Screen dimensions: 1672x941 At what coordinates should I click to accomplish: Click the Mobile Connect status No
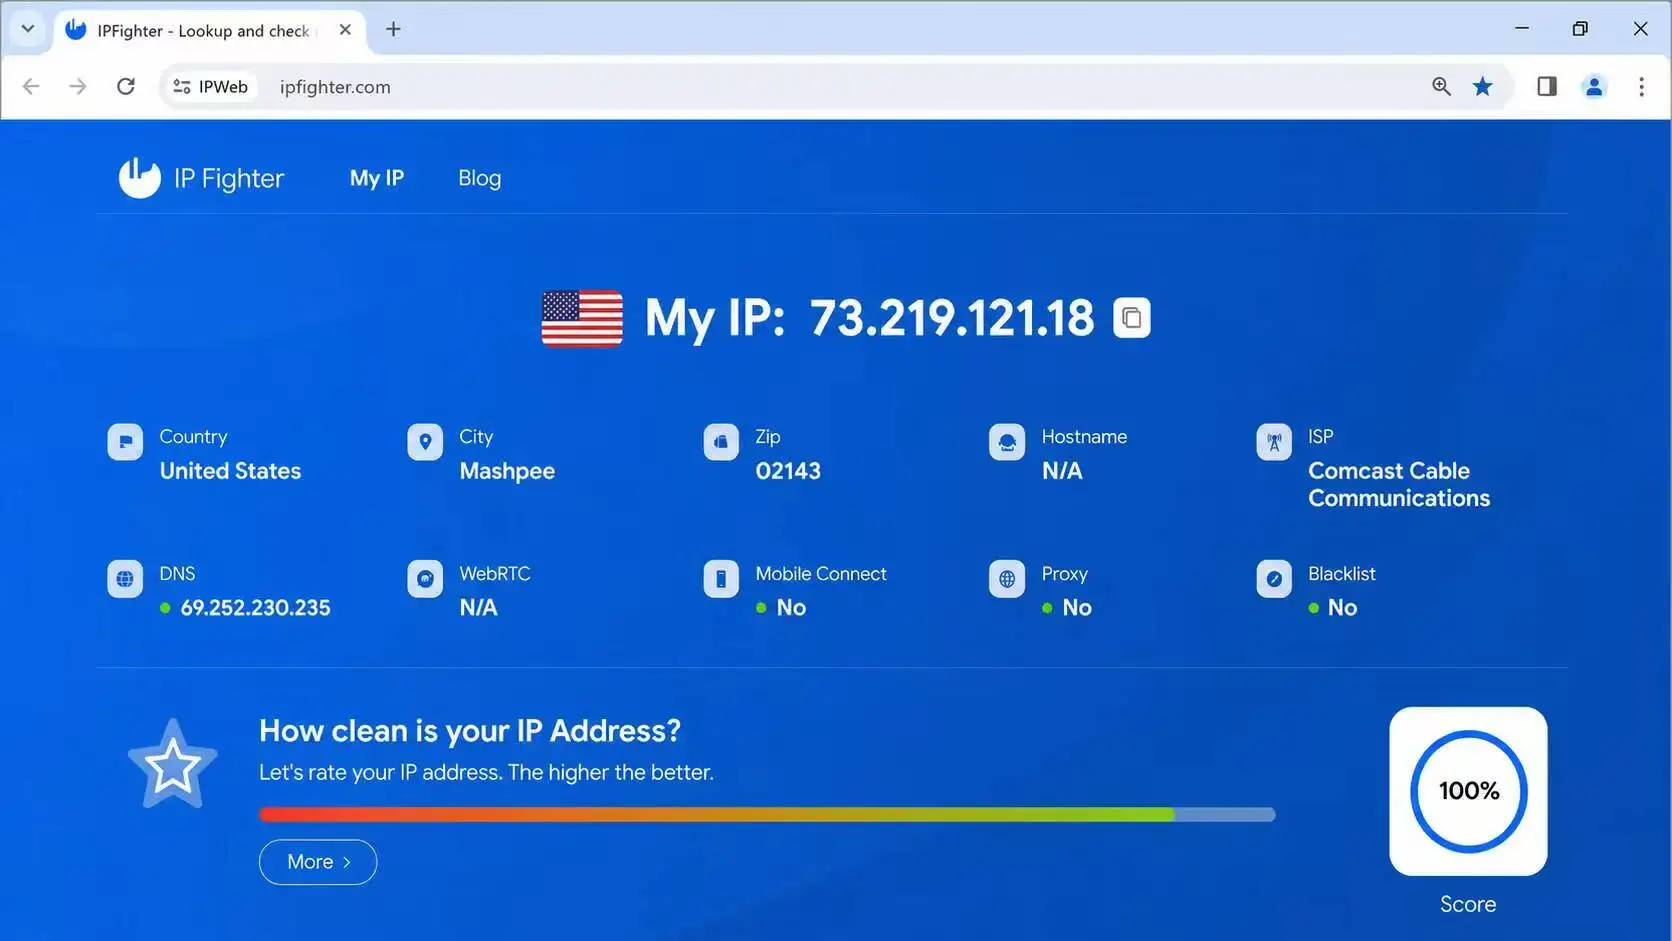click(791, 608)
